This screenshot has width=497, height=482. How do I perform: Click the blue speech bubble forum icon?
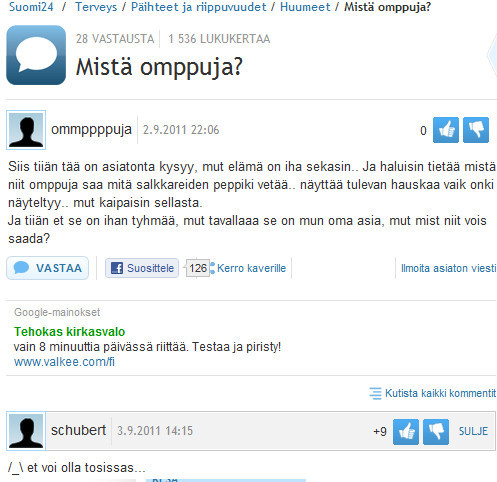tap(36, 55)
